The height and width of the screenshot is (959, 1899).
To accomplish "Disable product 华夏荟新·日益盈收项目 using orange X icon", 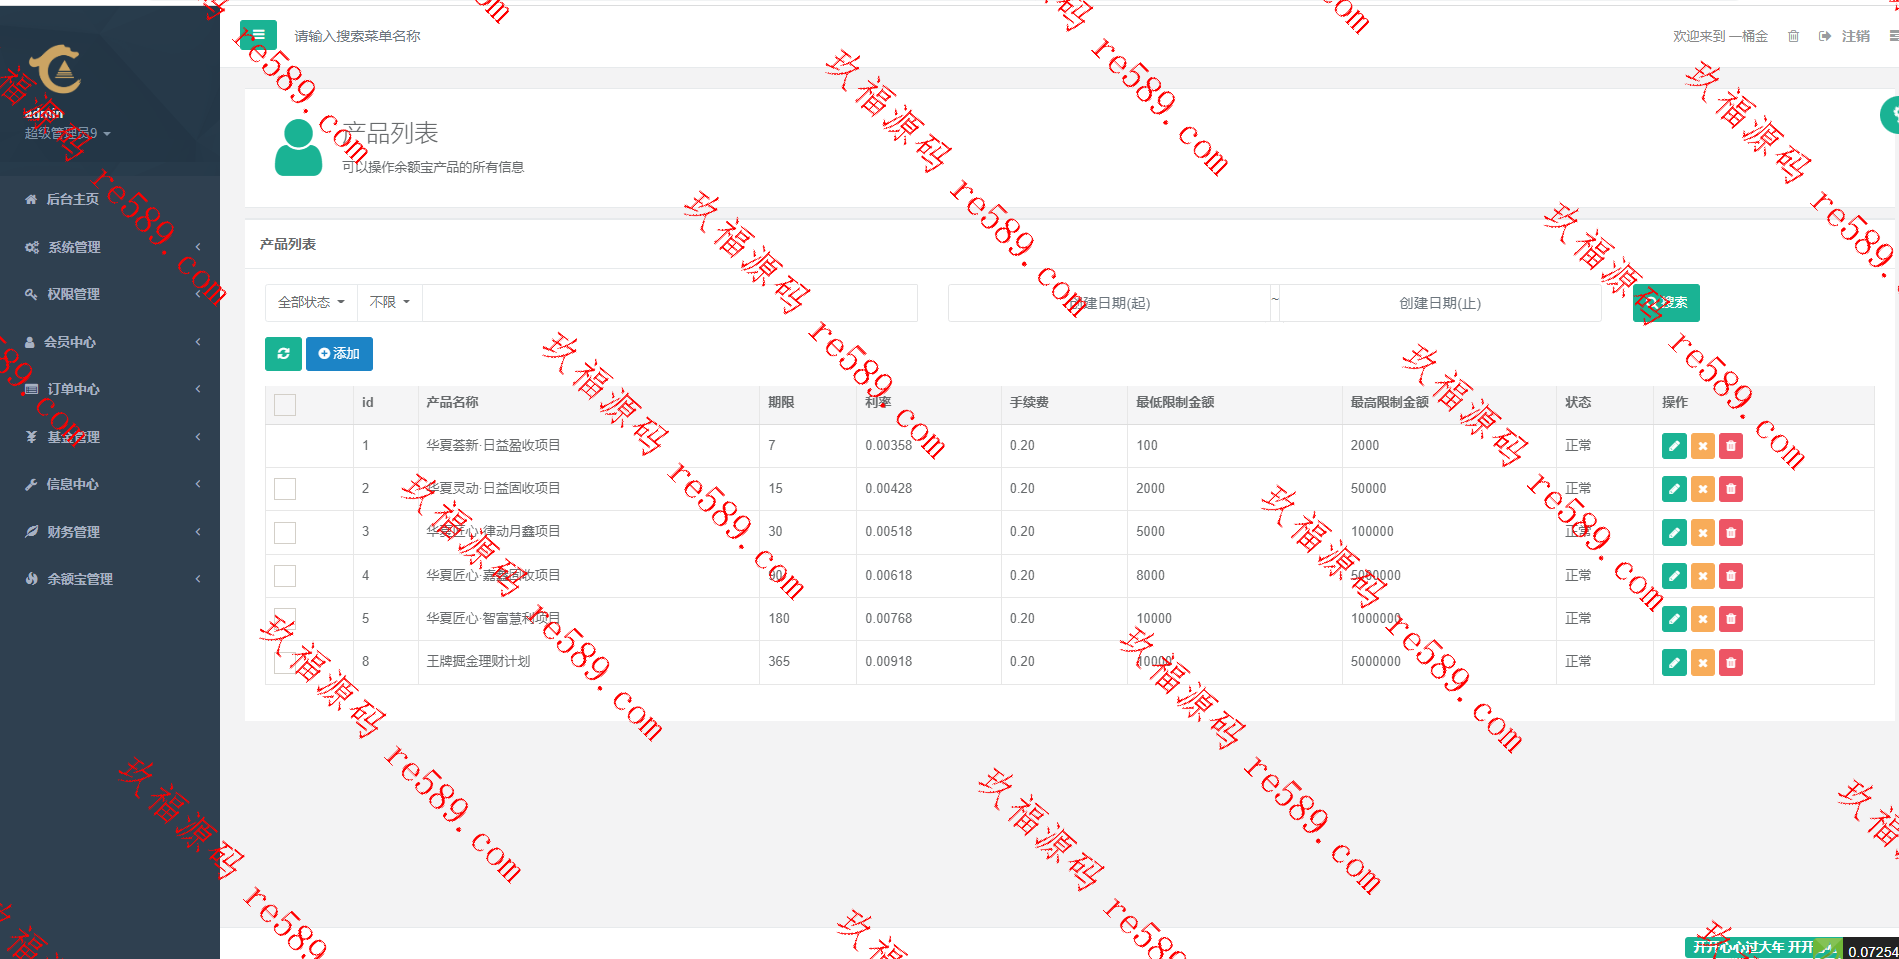I will tap(1703, 446).
